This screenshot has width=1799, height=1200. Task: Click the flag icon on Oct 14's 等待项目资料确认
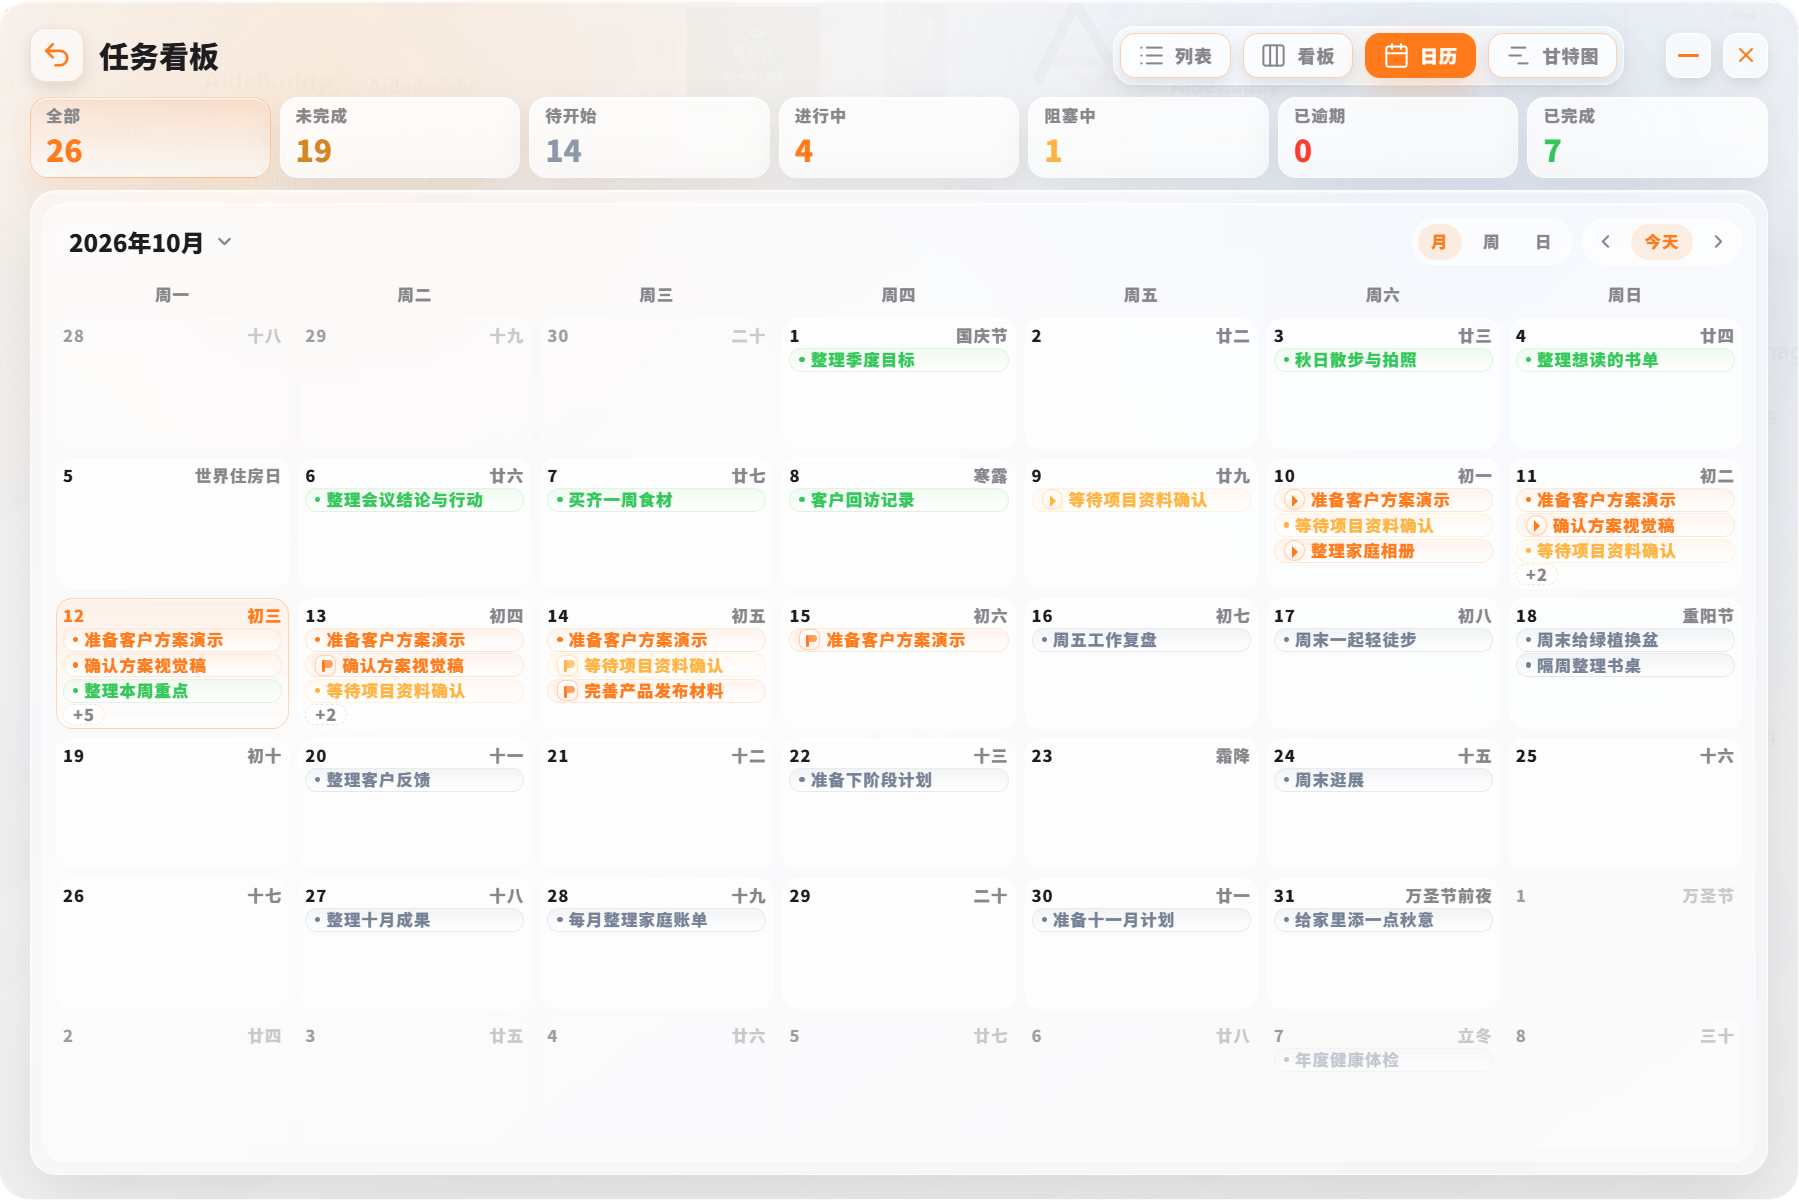coord(568,666)
